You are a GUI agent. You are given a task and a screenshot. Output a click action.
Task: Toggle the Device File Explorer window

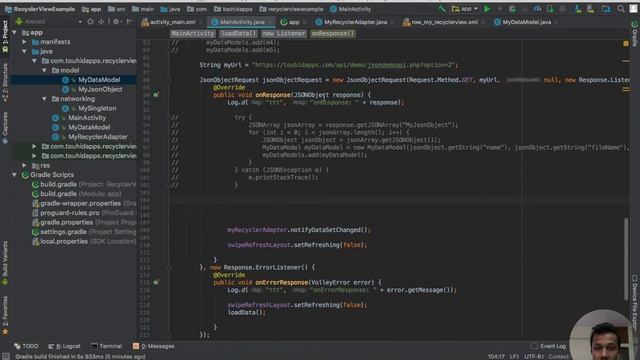tap(635, 301)
